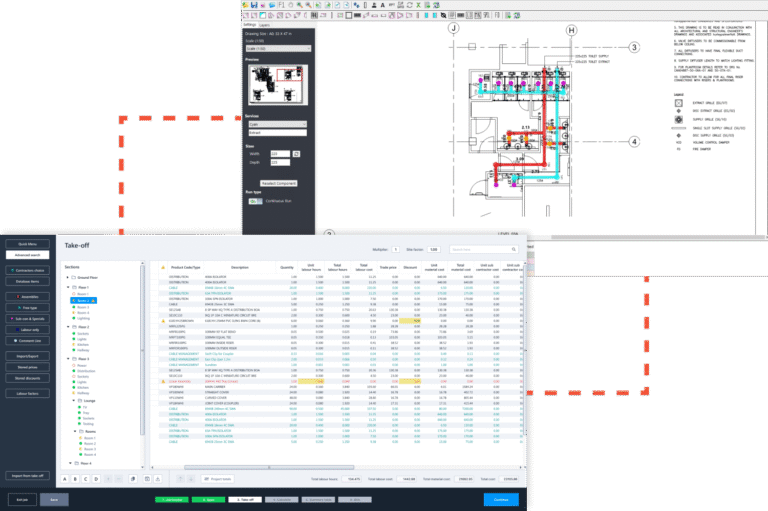
Task: Click Import from take off button
Action: [x=27, y=476]
